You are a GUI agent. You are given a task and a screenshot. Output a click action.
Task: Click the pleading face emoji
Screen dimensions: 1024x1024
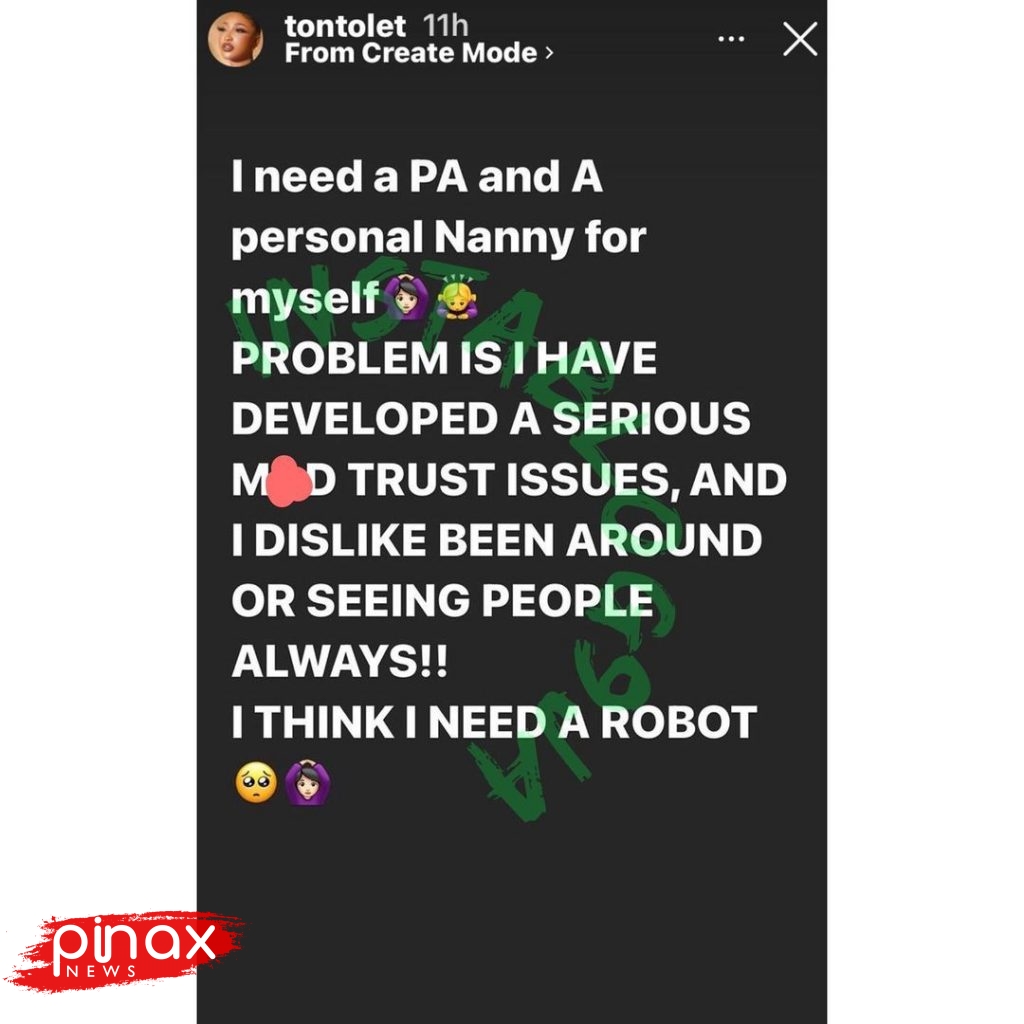[255, 782]
